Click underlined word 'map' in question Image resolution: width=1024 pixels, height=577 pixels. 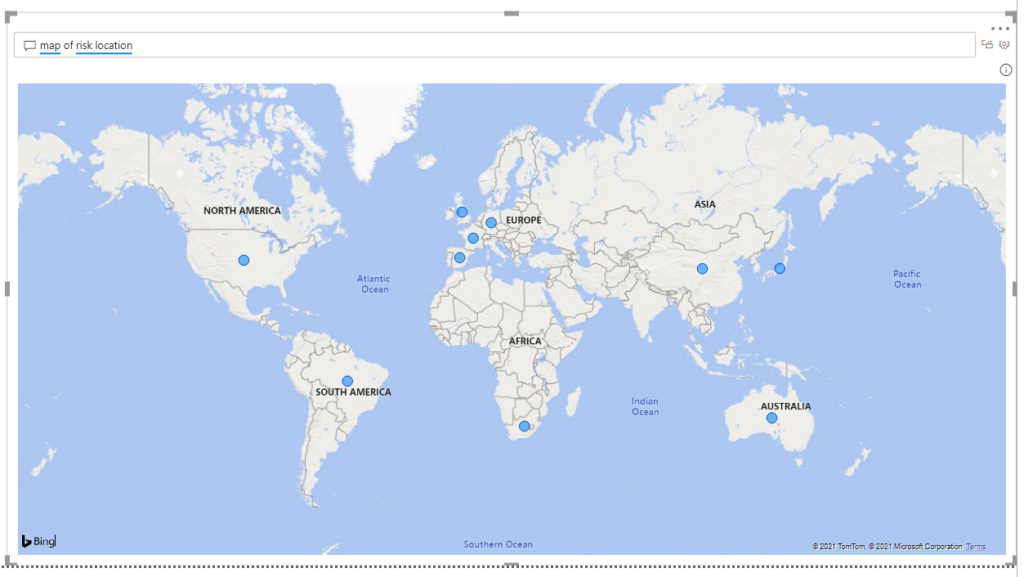click(x=50, y=45)
